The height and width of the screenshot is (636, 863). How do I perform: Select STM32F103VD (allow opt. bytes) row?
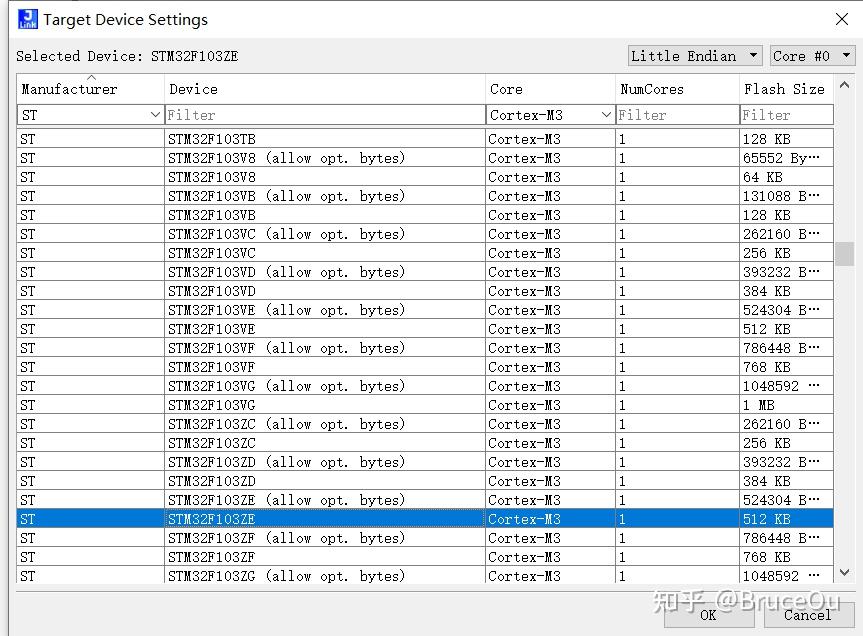(x=425, y=272)
